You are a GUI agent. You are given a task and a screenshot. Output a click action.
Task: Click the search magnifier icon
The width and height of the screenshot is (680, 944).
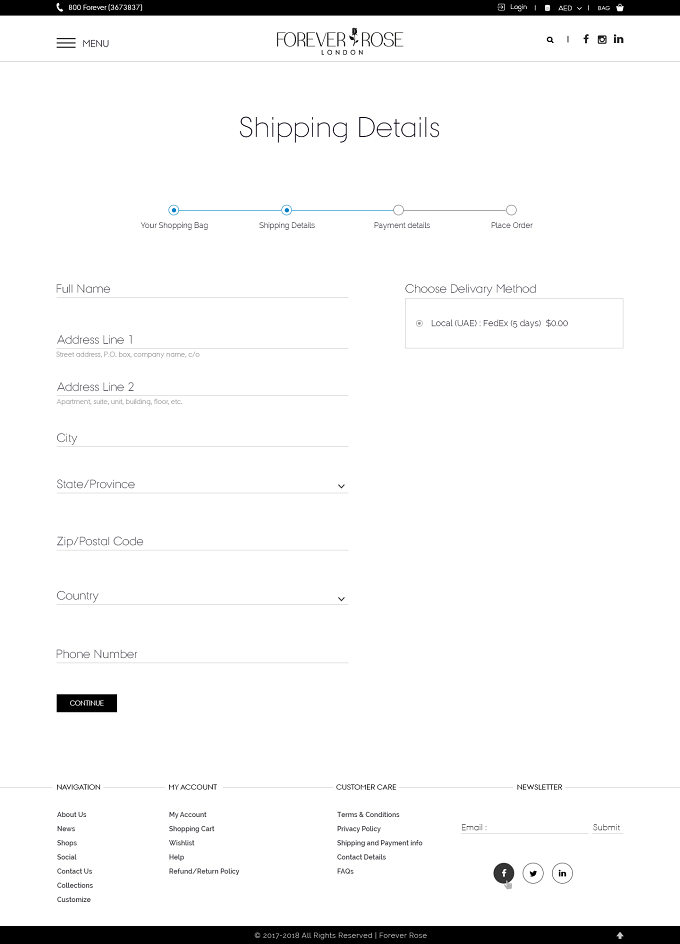point(550,40)
